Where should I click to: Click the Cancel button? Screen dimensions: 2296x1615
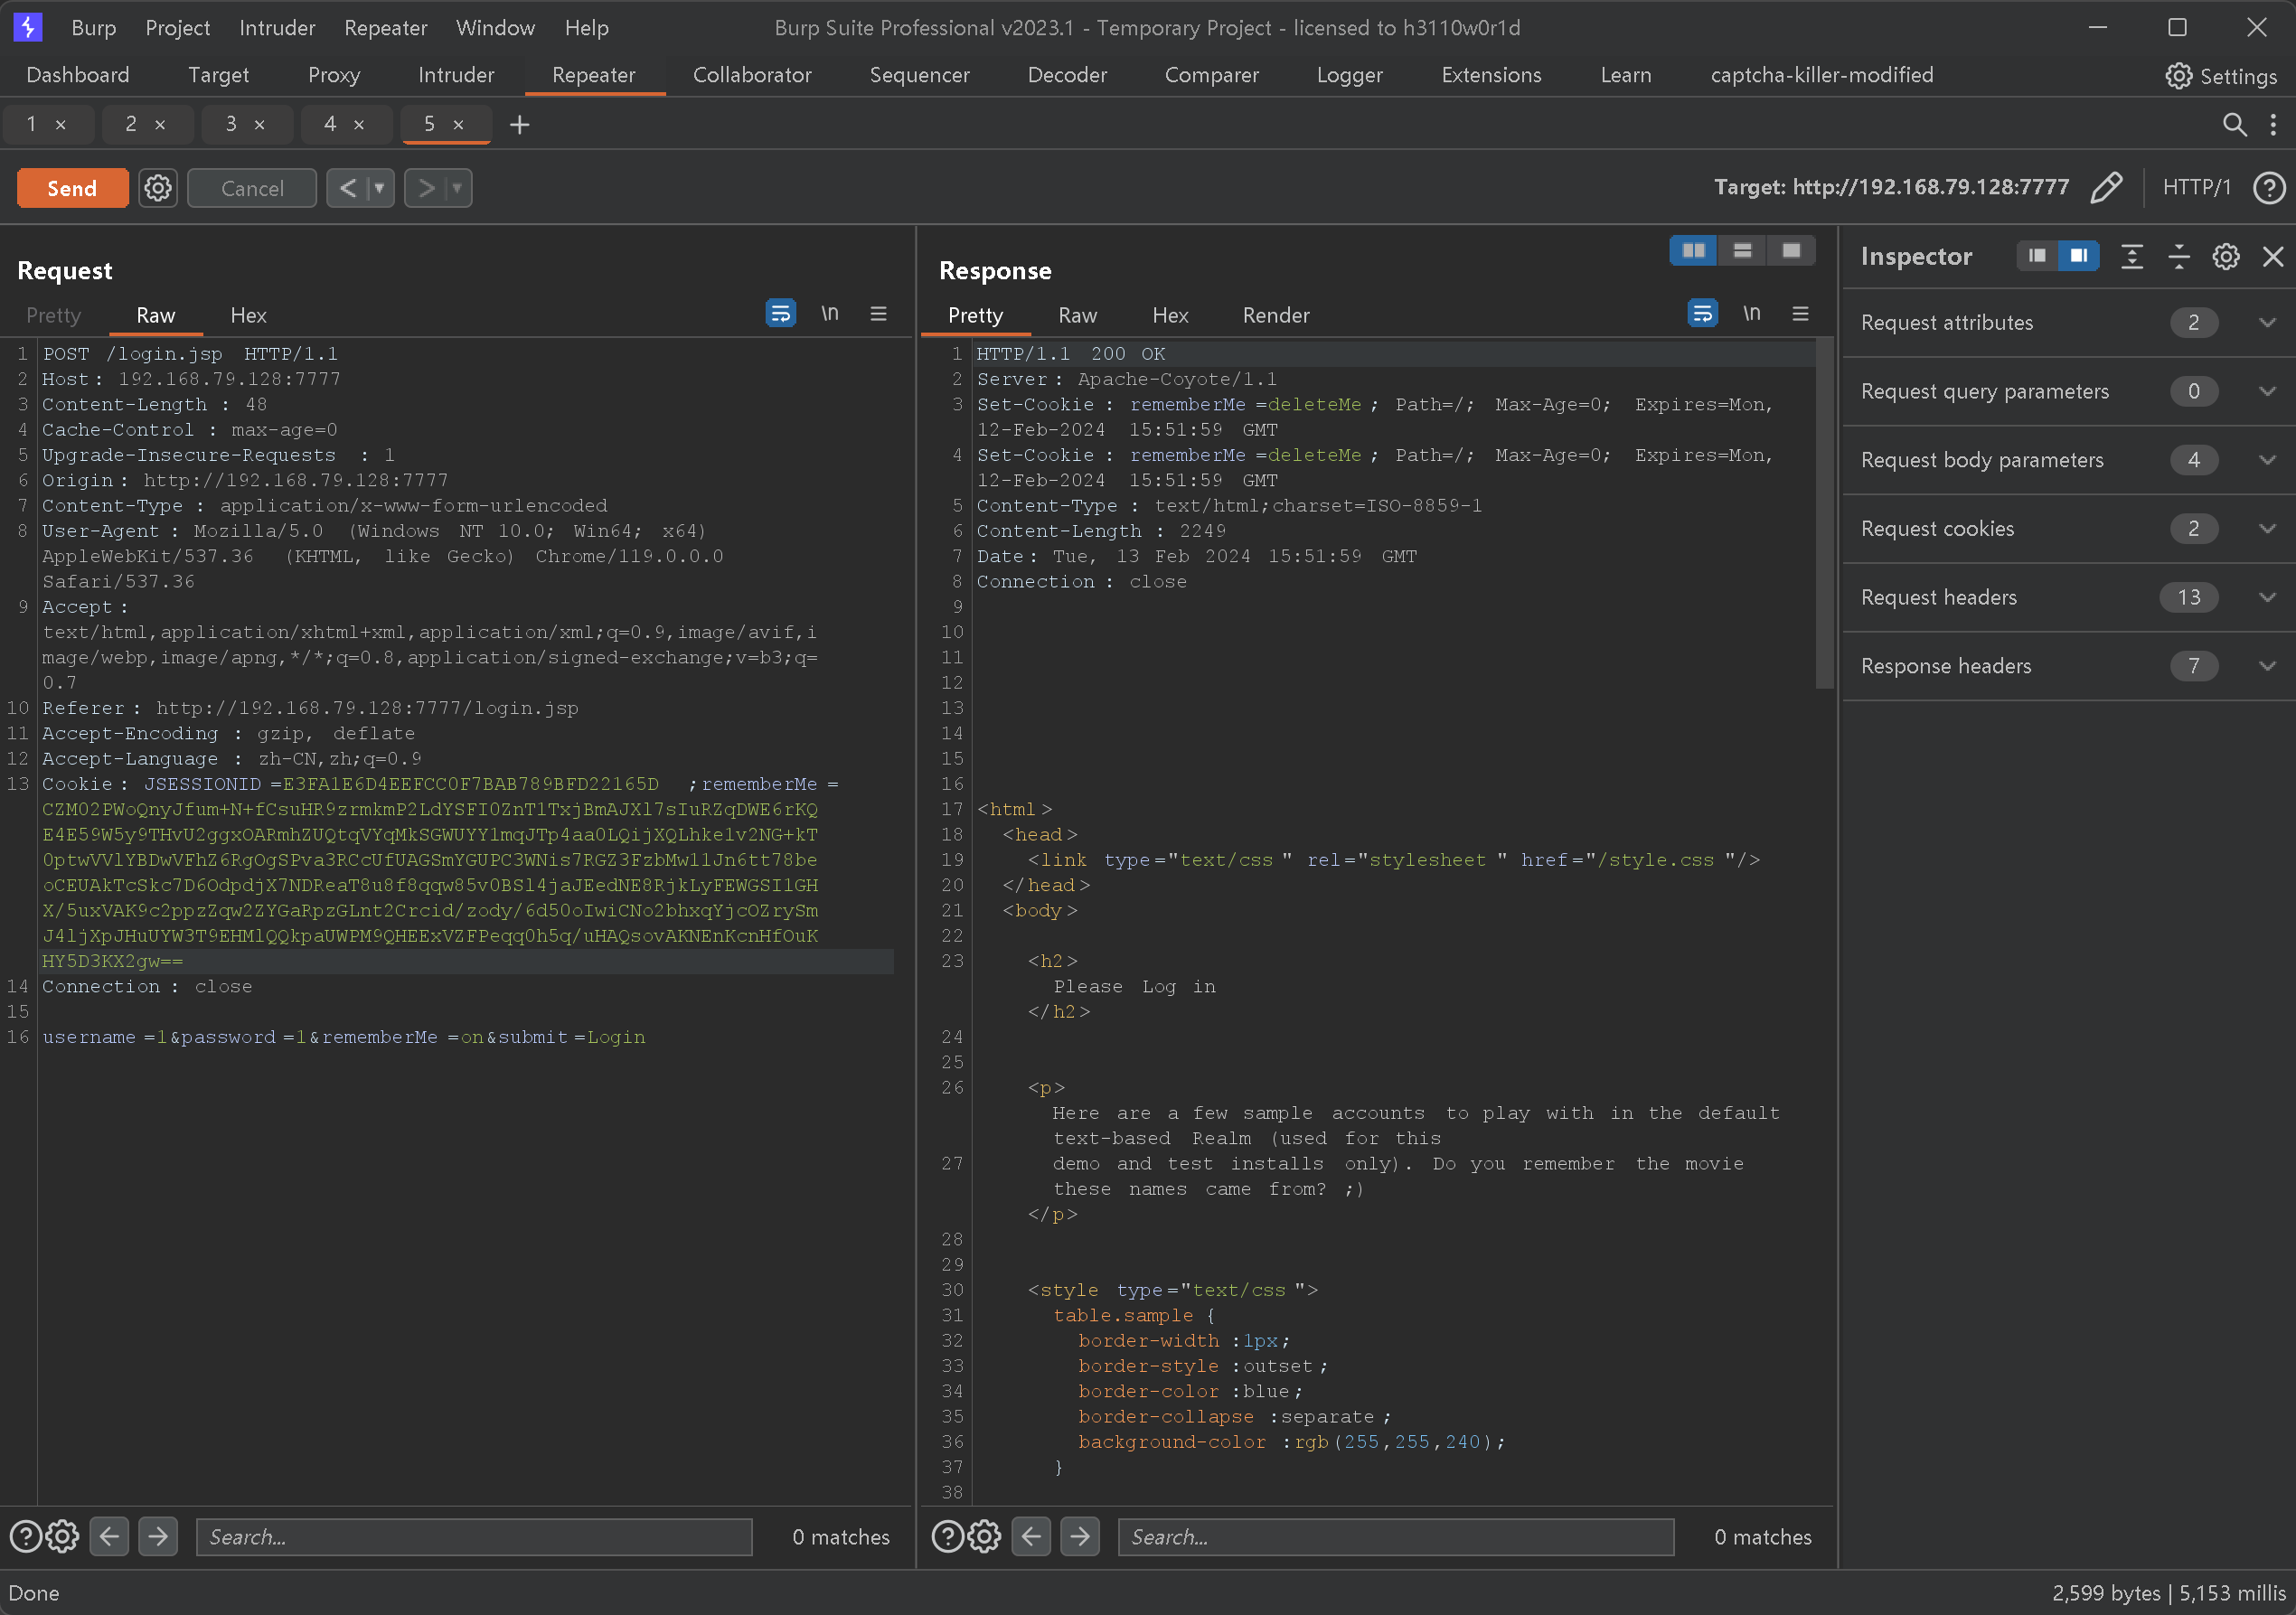tap(252, 188)
